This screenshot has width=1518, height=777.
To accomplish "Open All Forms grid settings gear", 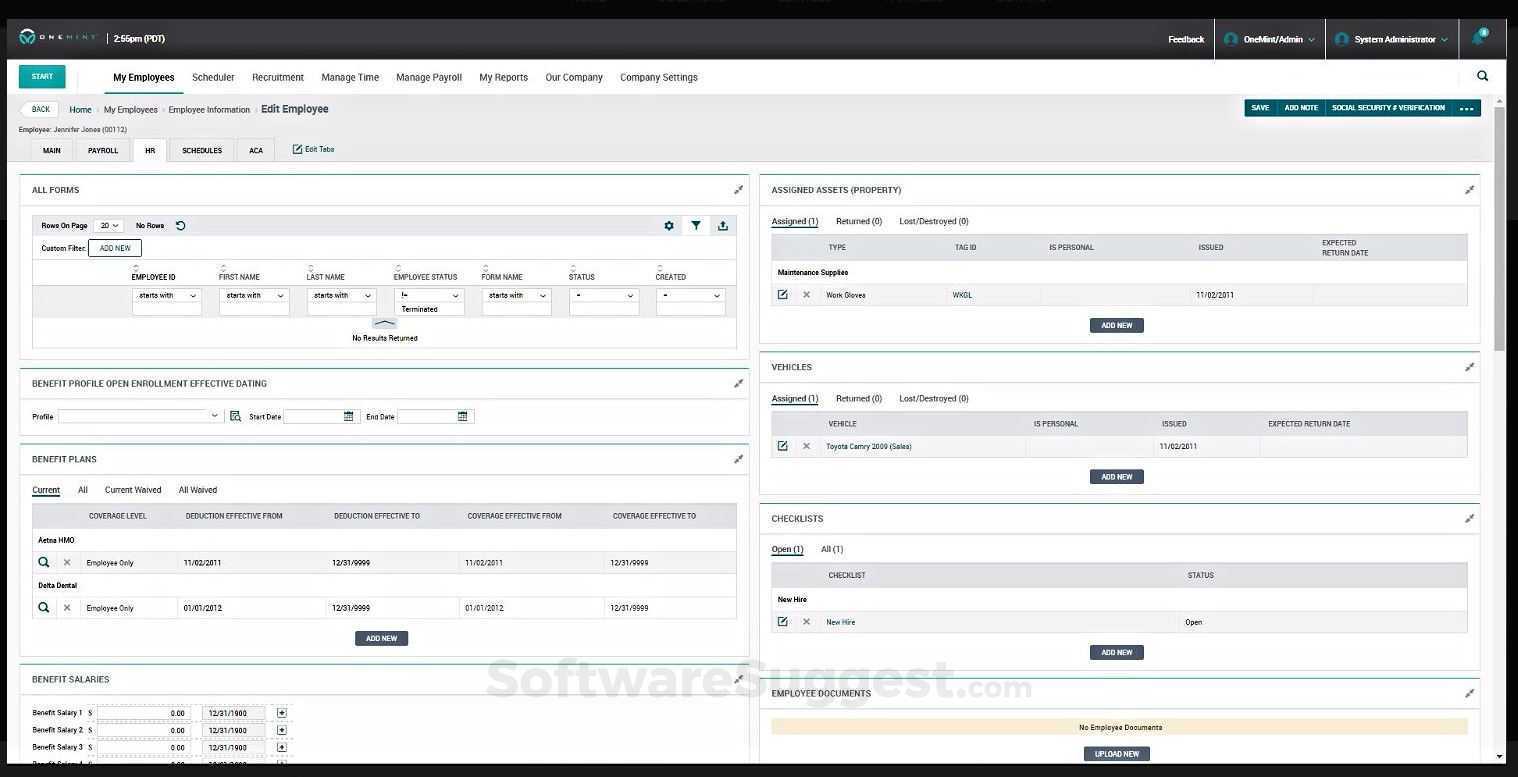I will coord(669,226).
